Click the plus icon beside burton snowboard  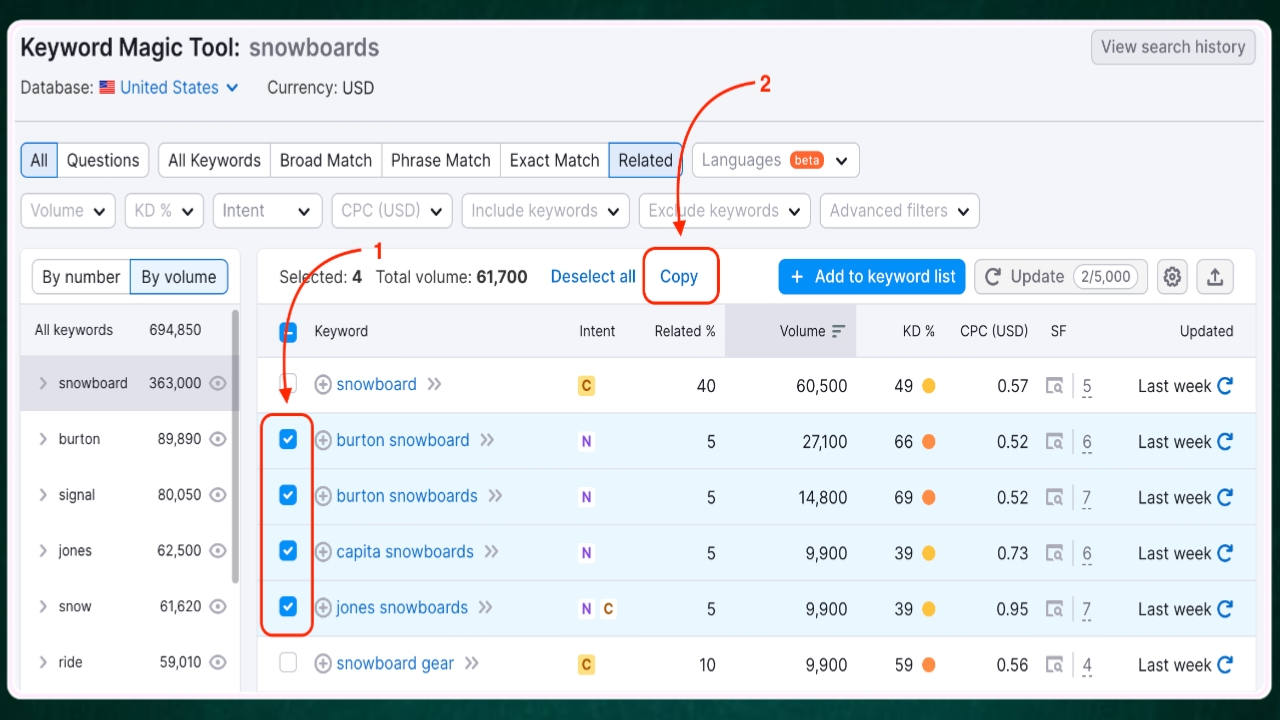pos(323,440)
